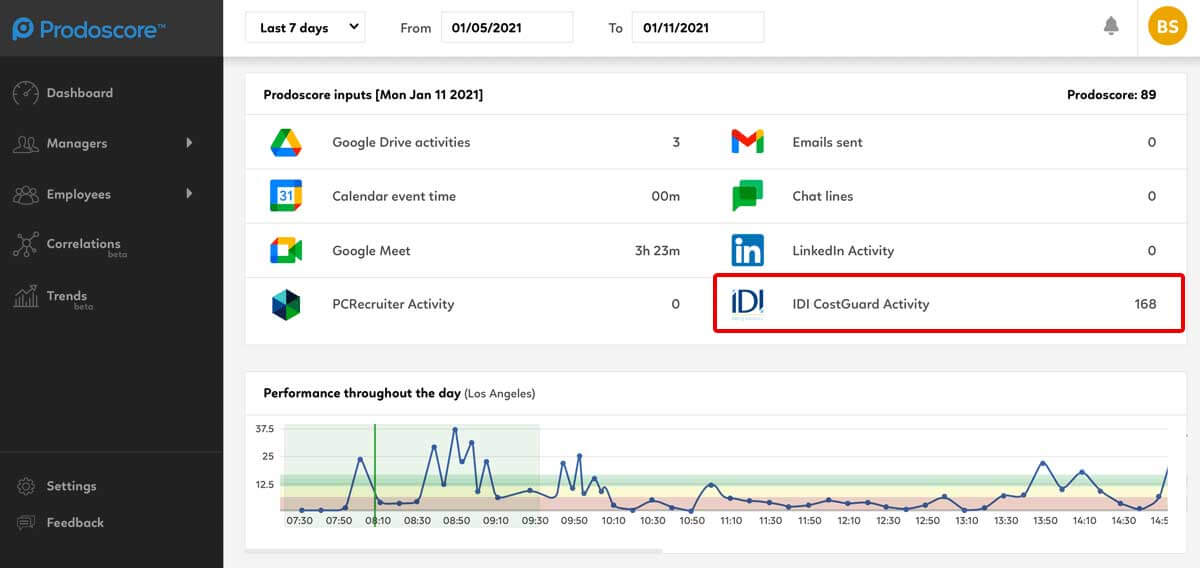Click Calendar event time label
Screen dimensions: 1200x568
(394, 196)
